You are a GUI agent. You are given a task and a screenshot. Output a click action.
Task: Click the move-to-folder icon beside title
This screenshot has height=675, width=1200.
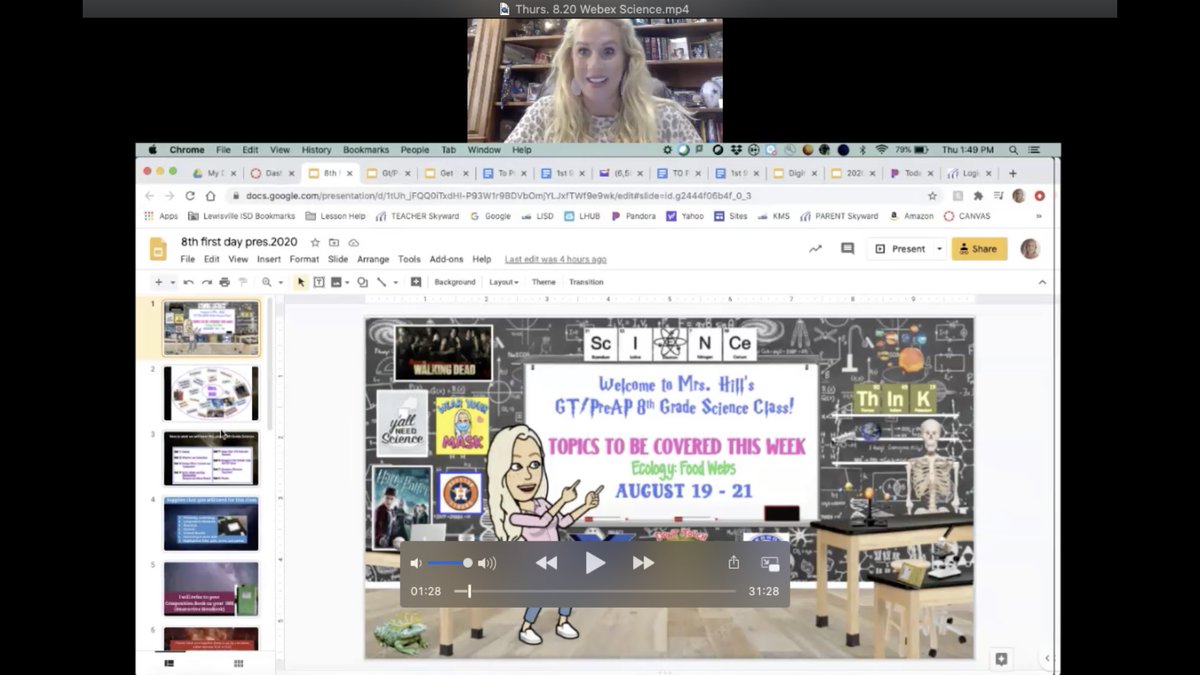334,242
